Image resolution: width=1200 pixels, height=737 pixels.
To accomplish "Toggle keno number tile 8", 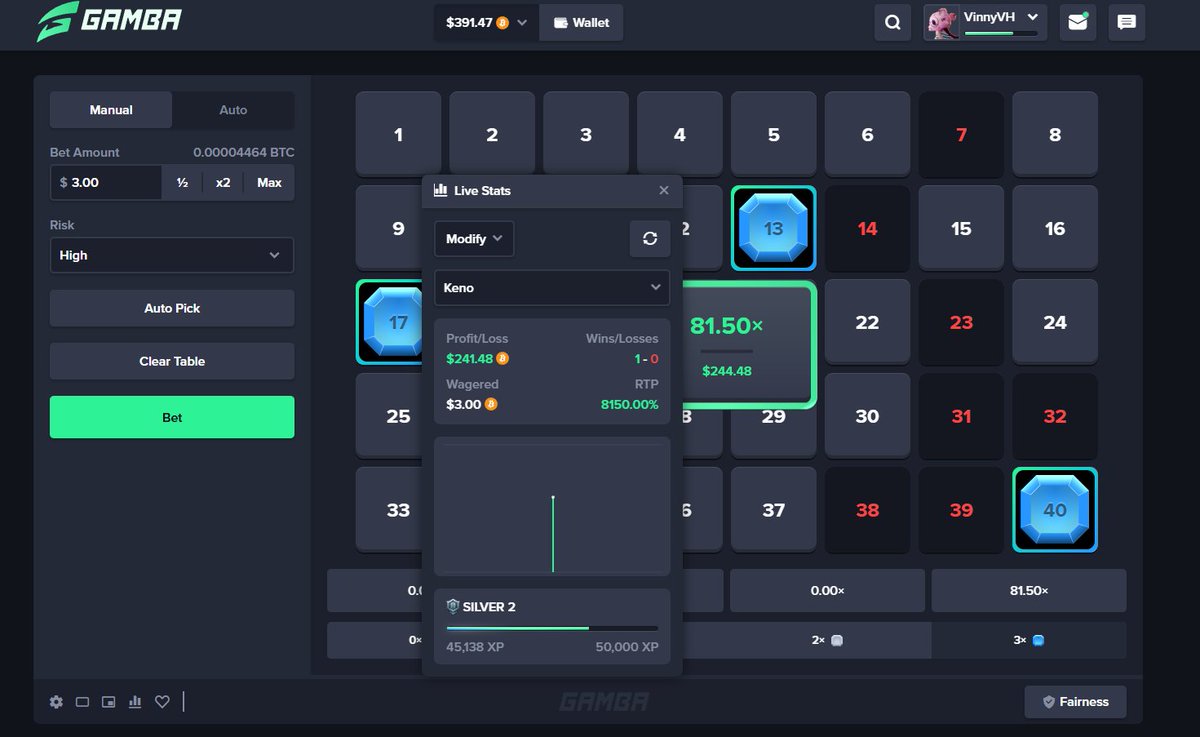I will 1055,134.
